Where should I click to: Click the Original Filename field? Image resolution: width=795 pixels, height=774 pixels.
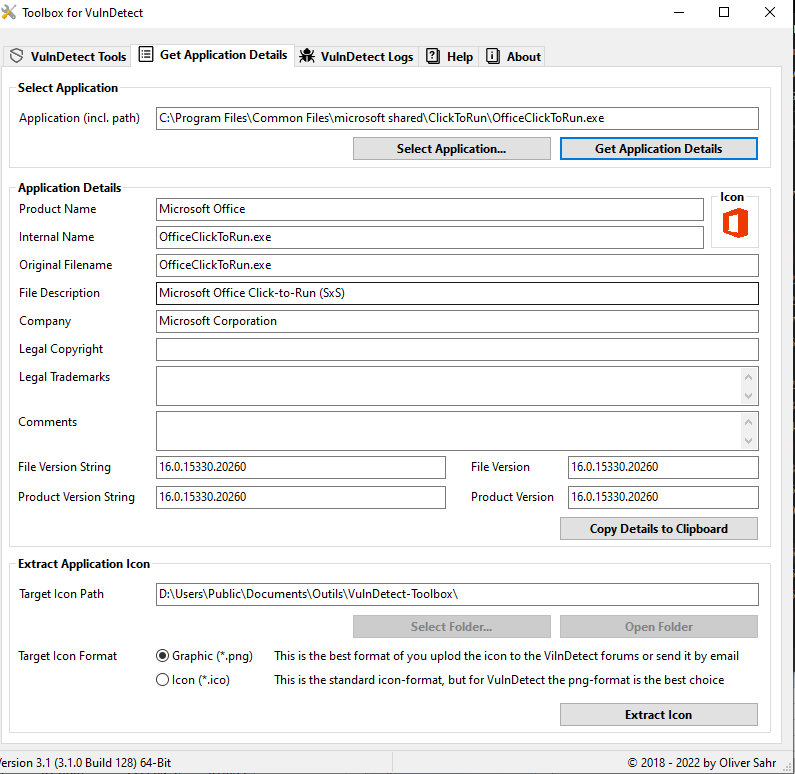click(x=457, y=265)
